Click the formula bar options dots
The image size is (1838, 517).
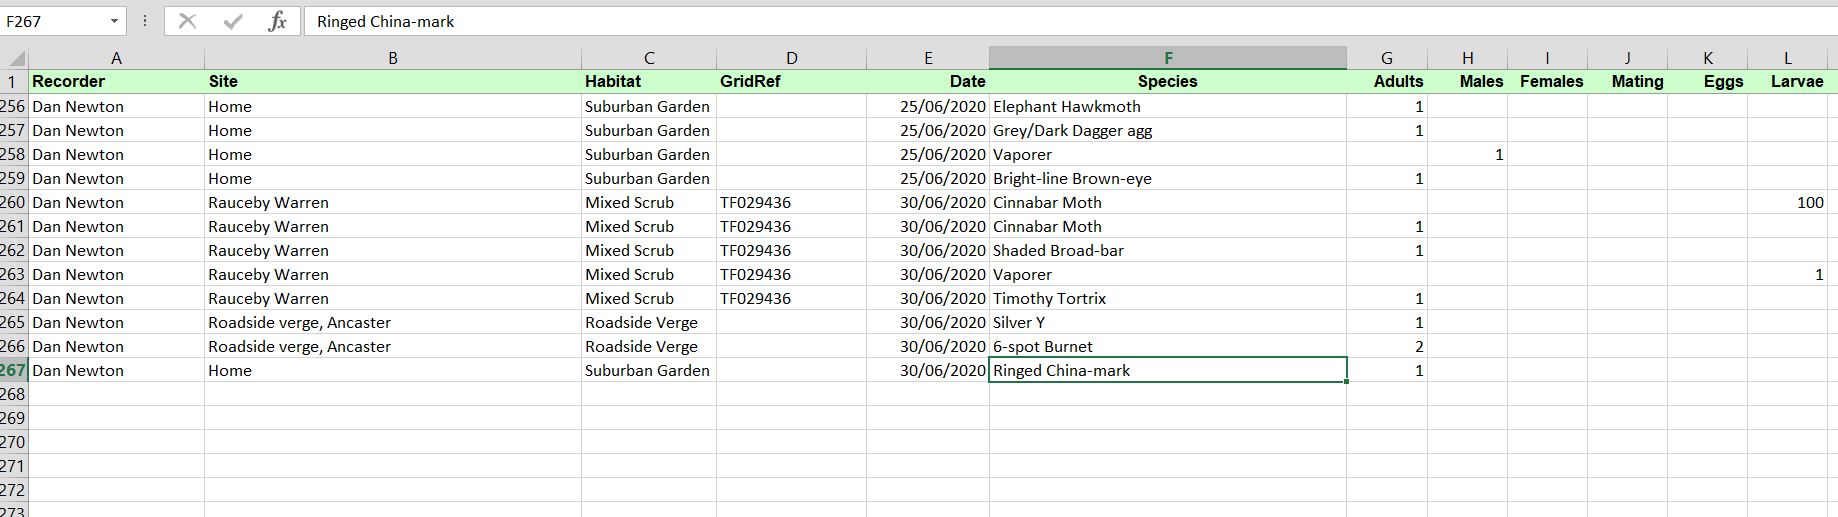click(145, 21)
